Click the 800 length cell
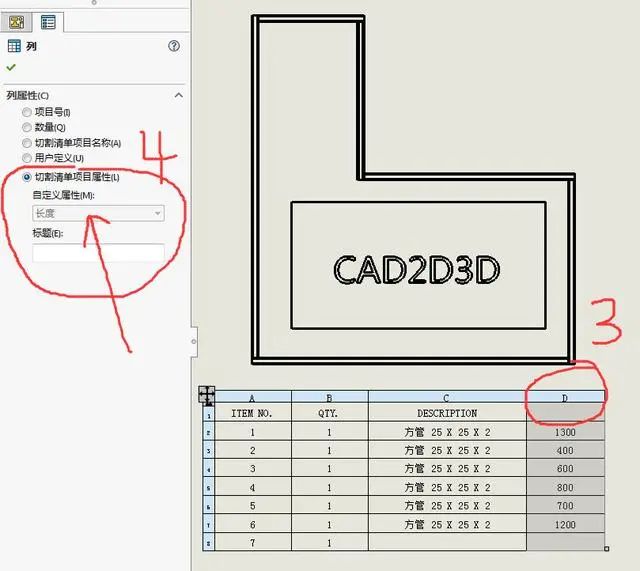 click(565, 487)
